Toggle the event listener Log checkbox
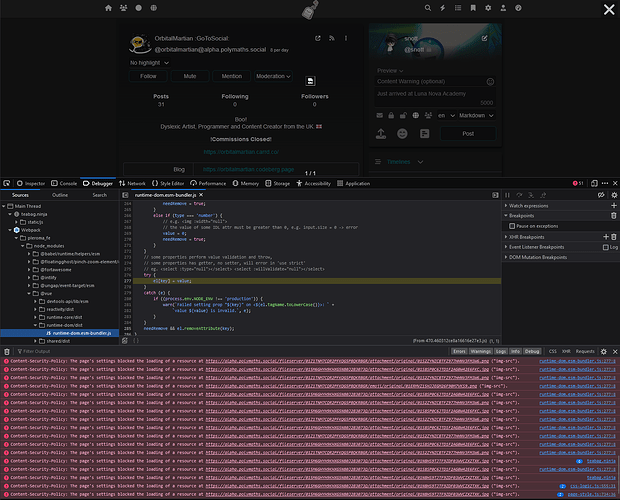Viewport: 620px width, 500px height. click(605, 247)
